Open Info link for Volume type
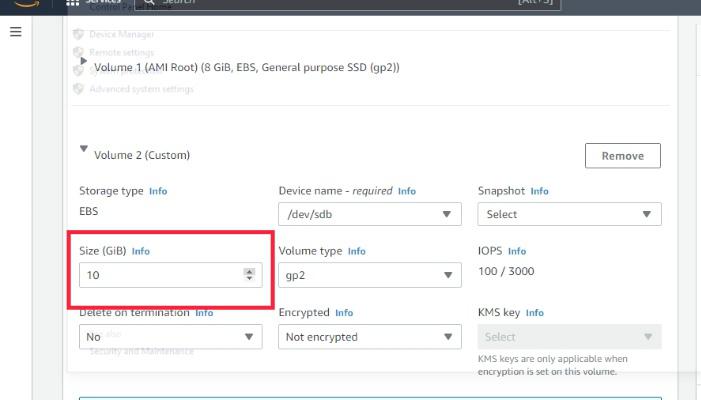701x400 pixels. [357, 251]
